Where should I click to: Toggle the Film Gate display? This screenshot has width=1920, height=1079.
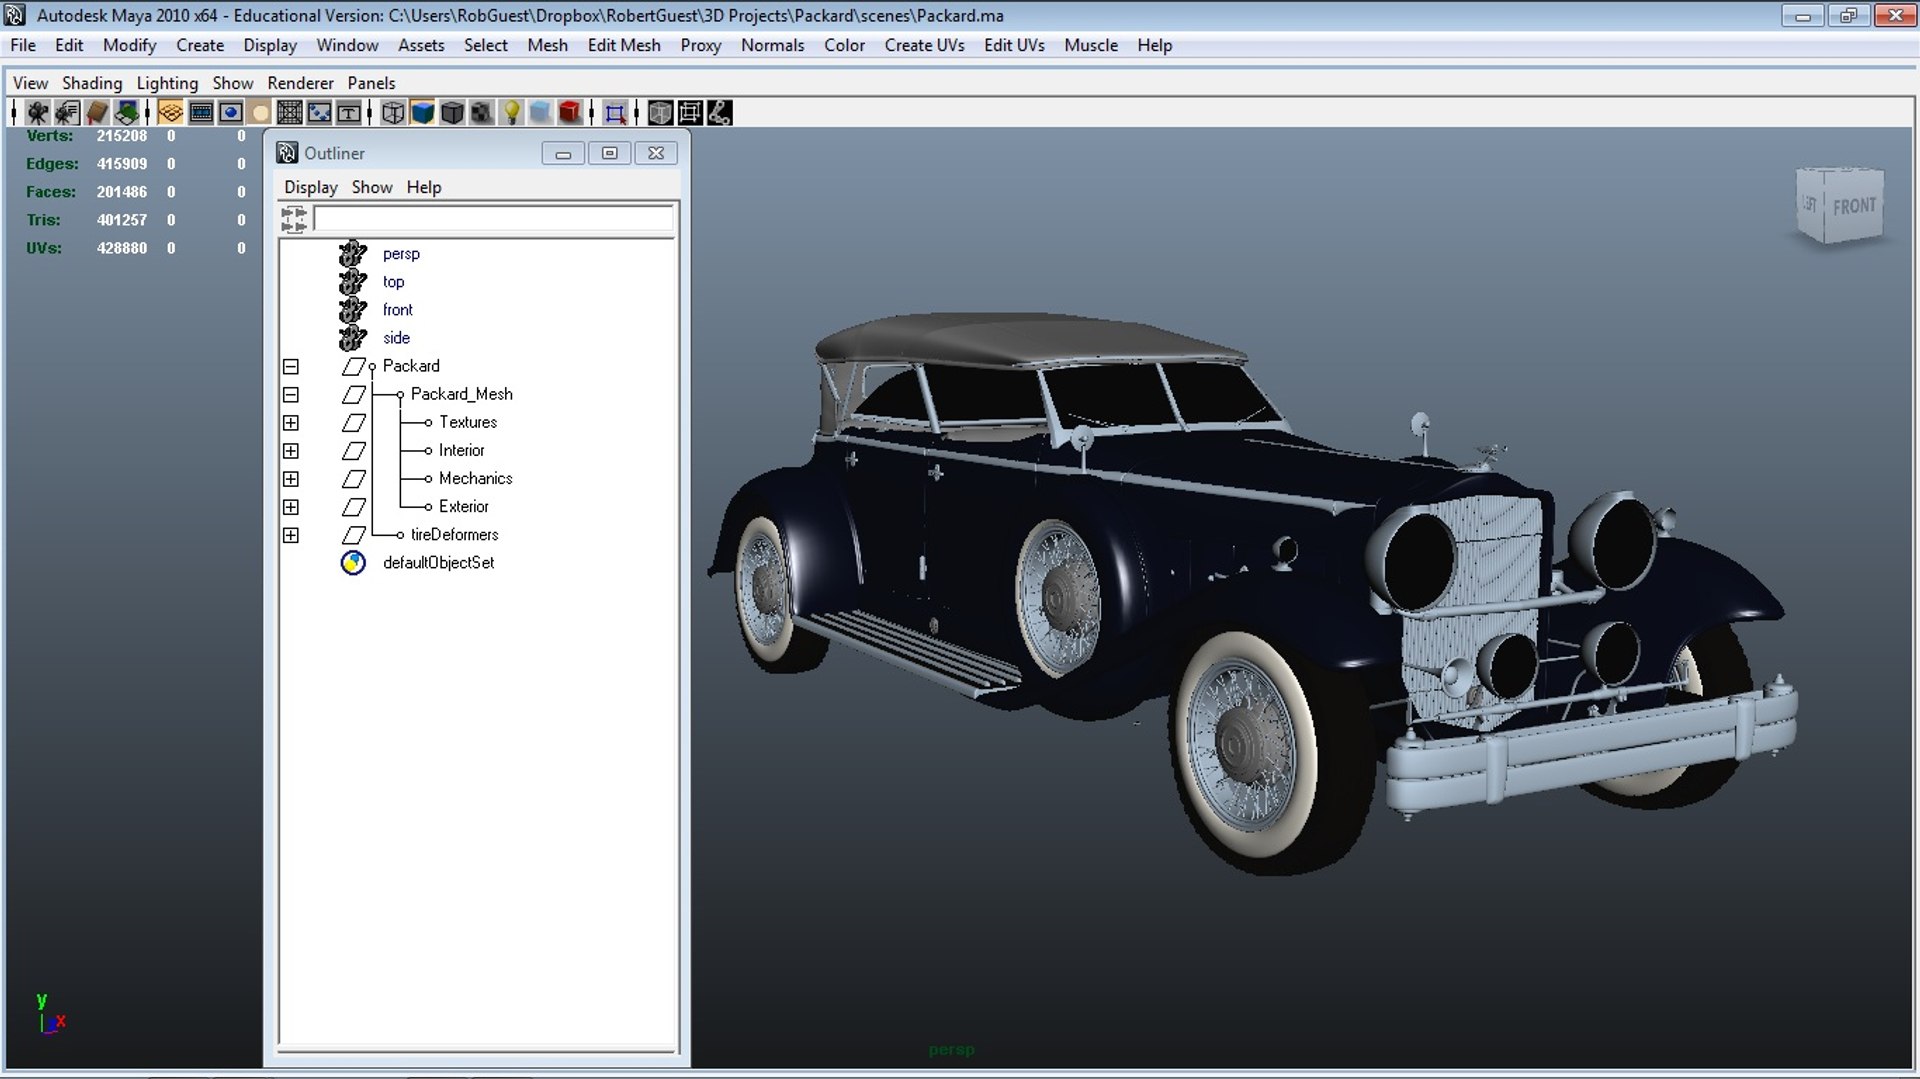201,113
